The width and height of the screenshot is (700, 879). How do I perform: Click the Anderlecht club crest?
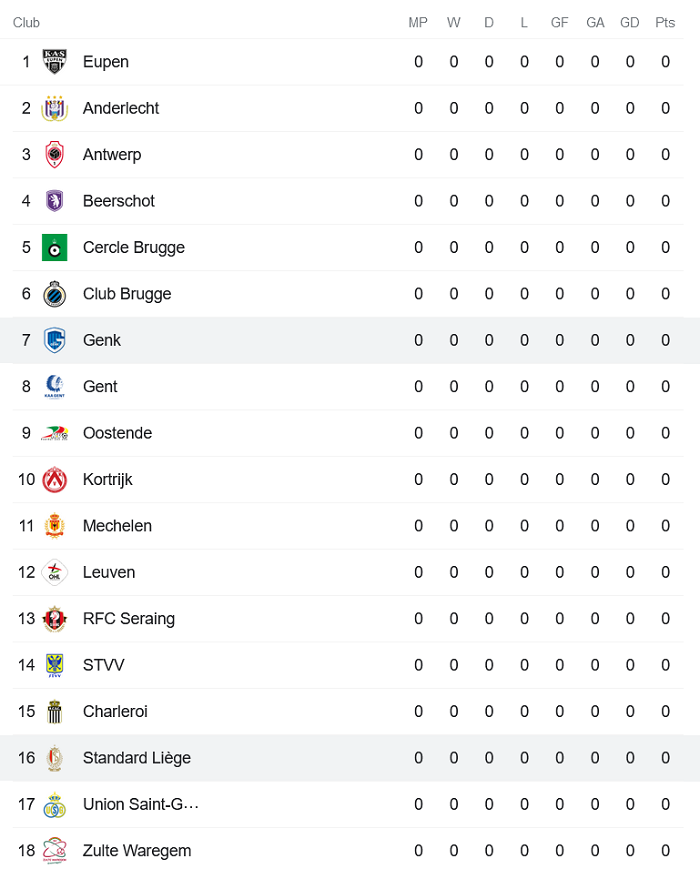click(x=54, y=108)
